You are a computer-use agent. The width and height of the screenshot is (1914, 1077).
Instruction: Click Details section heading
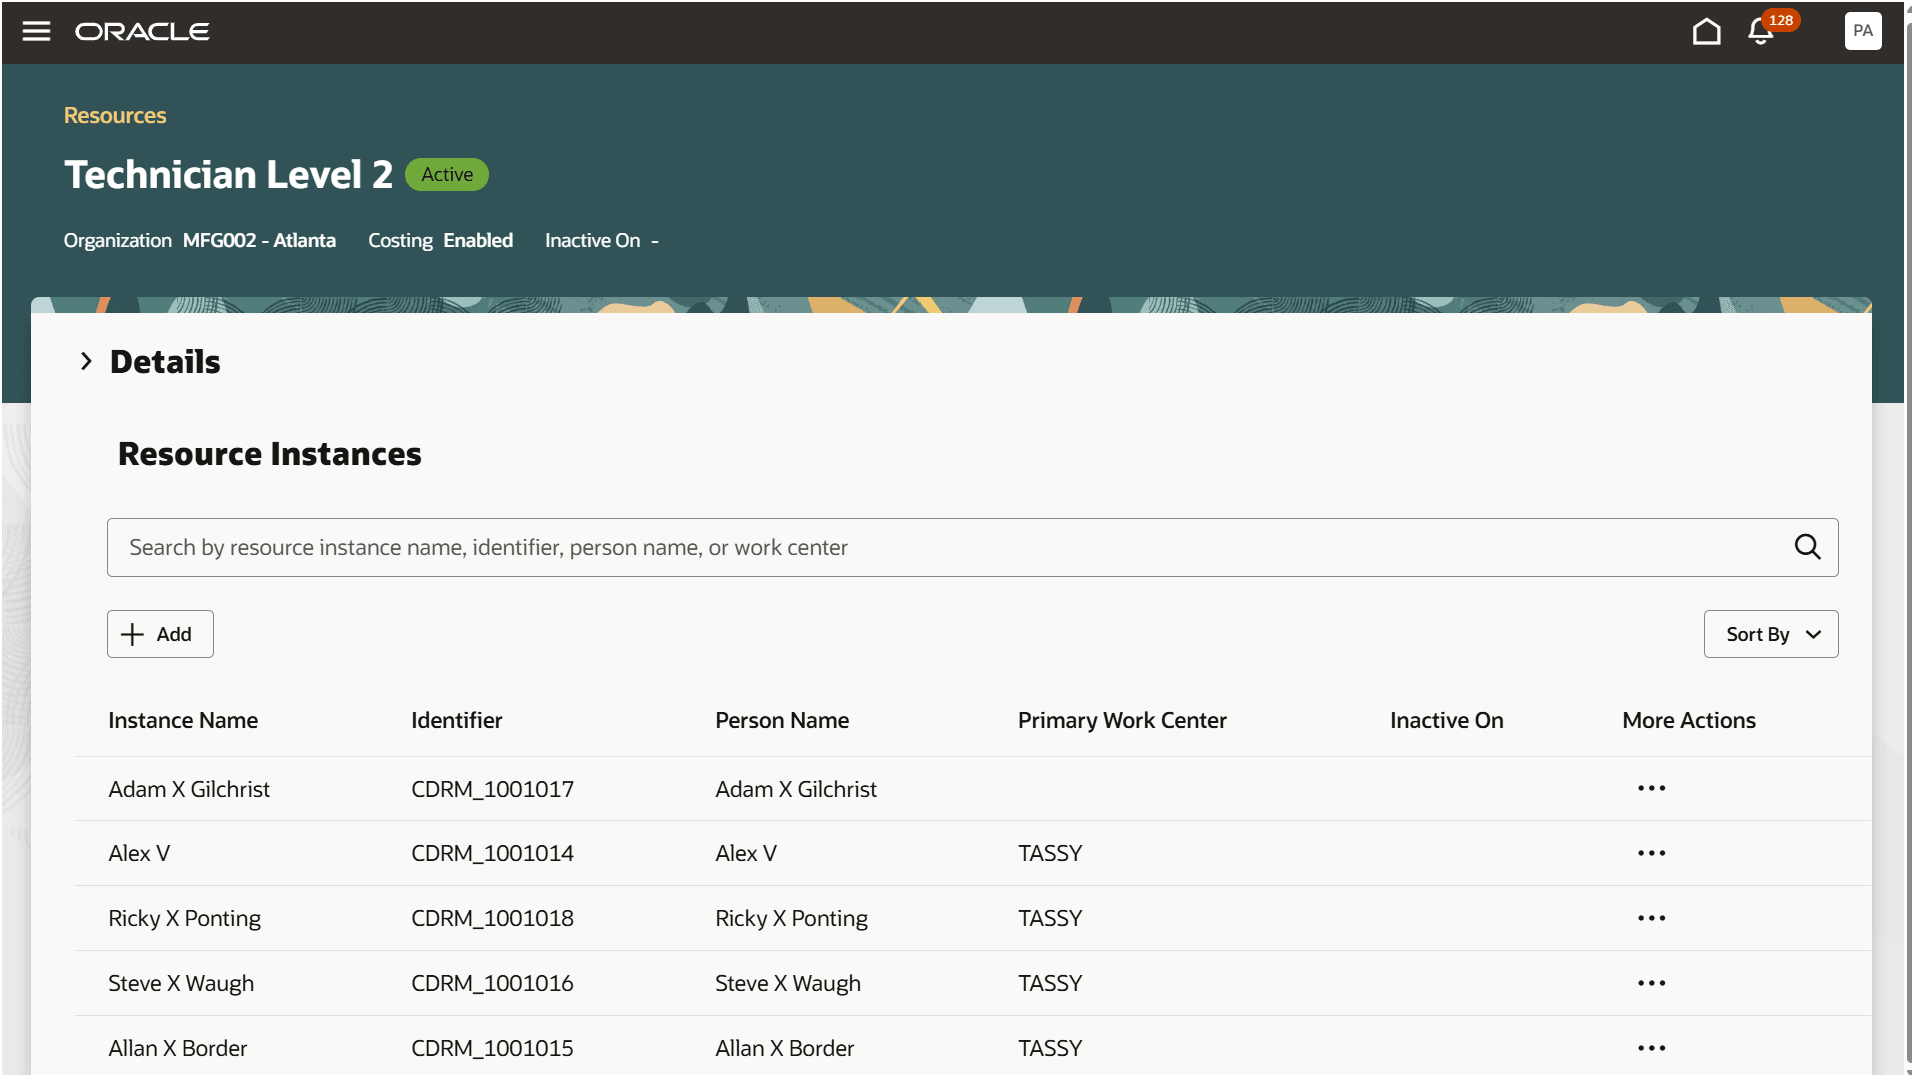[x=165, y=361]
